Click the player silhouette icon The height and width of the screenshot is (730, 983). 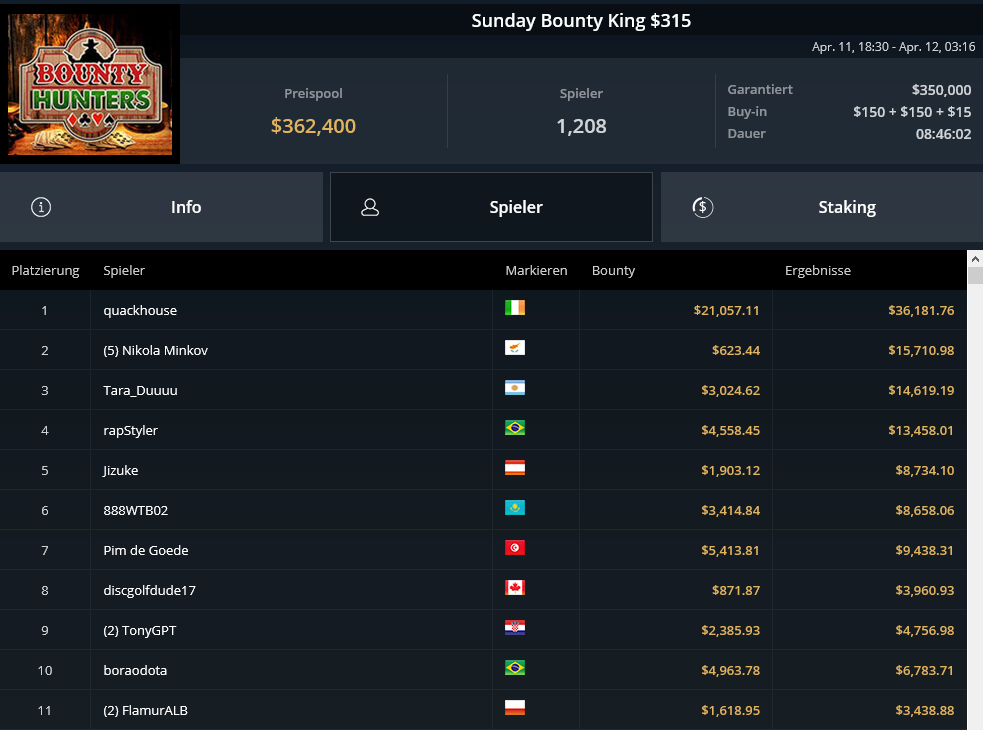370,207
